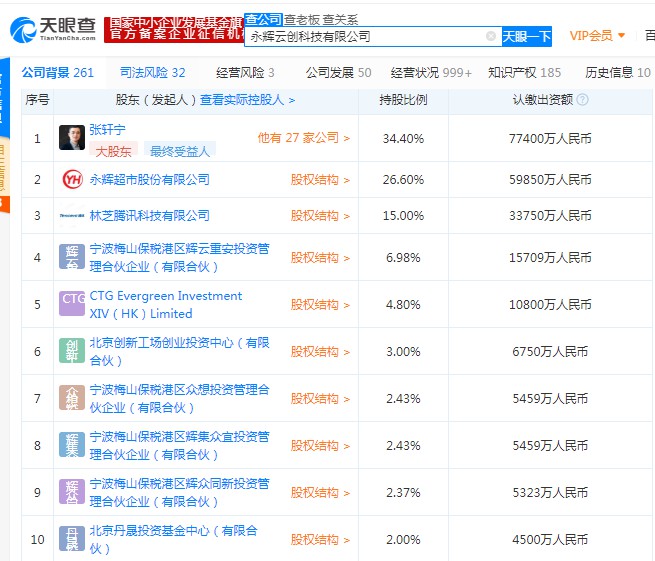
Task: Open 北京丹晟投资基金中心 link
Action: coord(173,539)
